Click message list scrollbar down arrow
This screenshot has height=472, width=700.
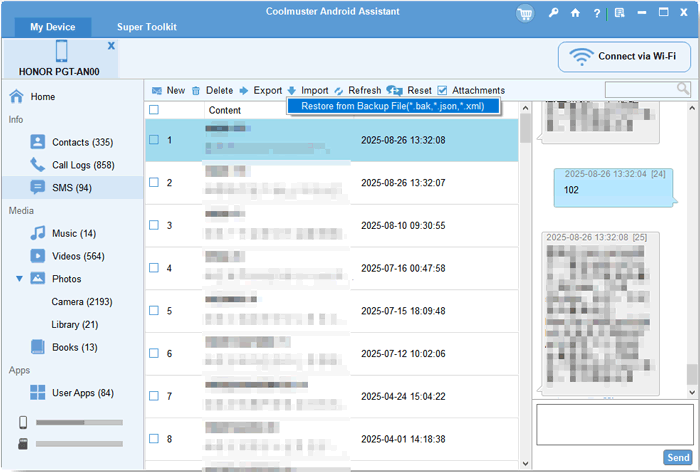click(525, 464)
